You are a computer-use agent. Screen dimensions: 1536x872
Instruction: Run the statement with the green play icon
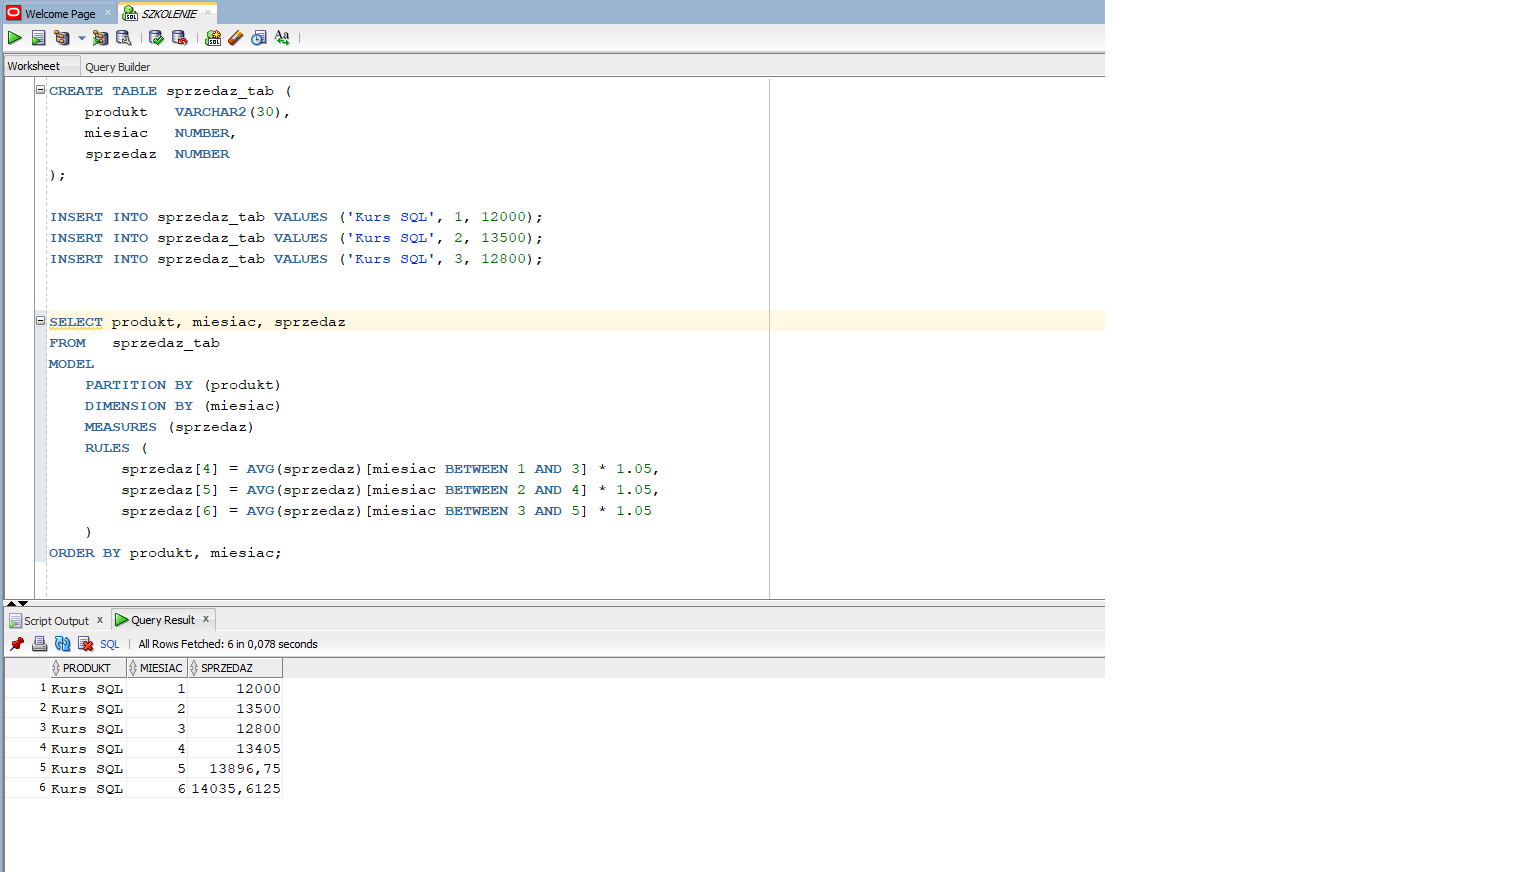pos(15,38)
